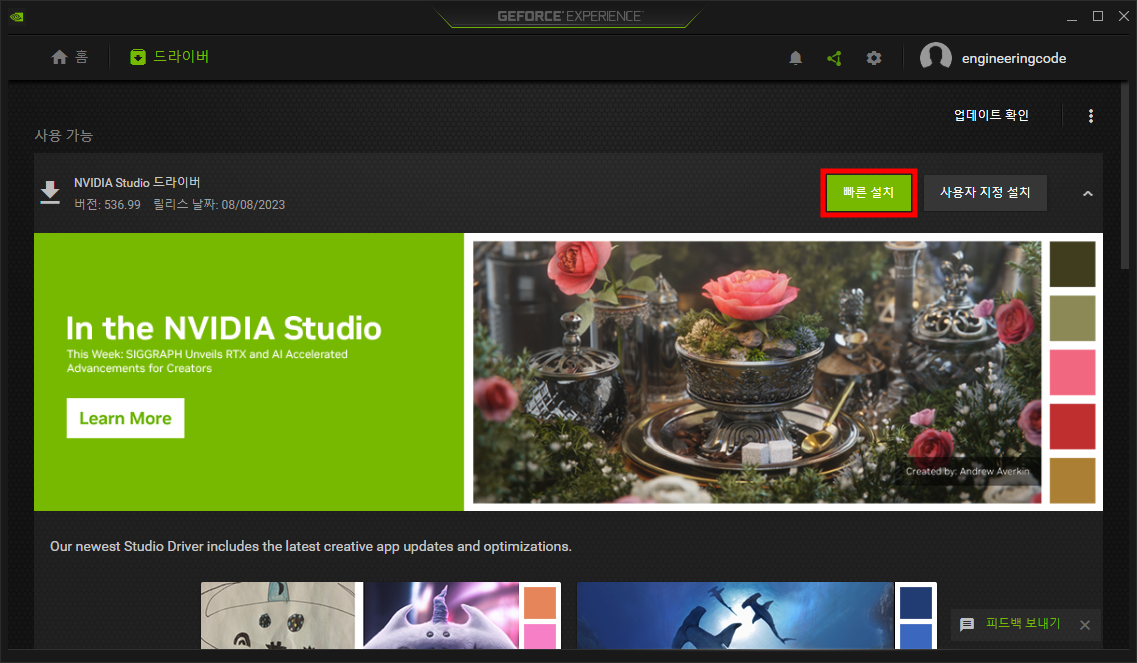This screenshot has width=1137, height=663.
Task: Click the 릴리스 날짜: 08/08/2023 text
Action: pyautogui.click(x=219, y=205)
